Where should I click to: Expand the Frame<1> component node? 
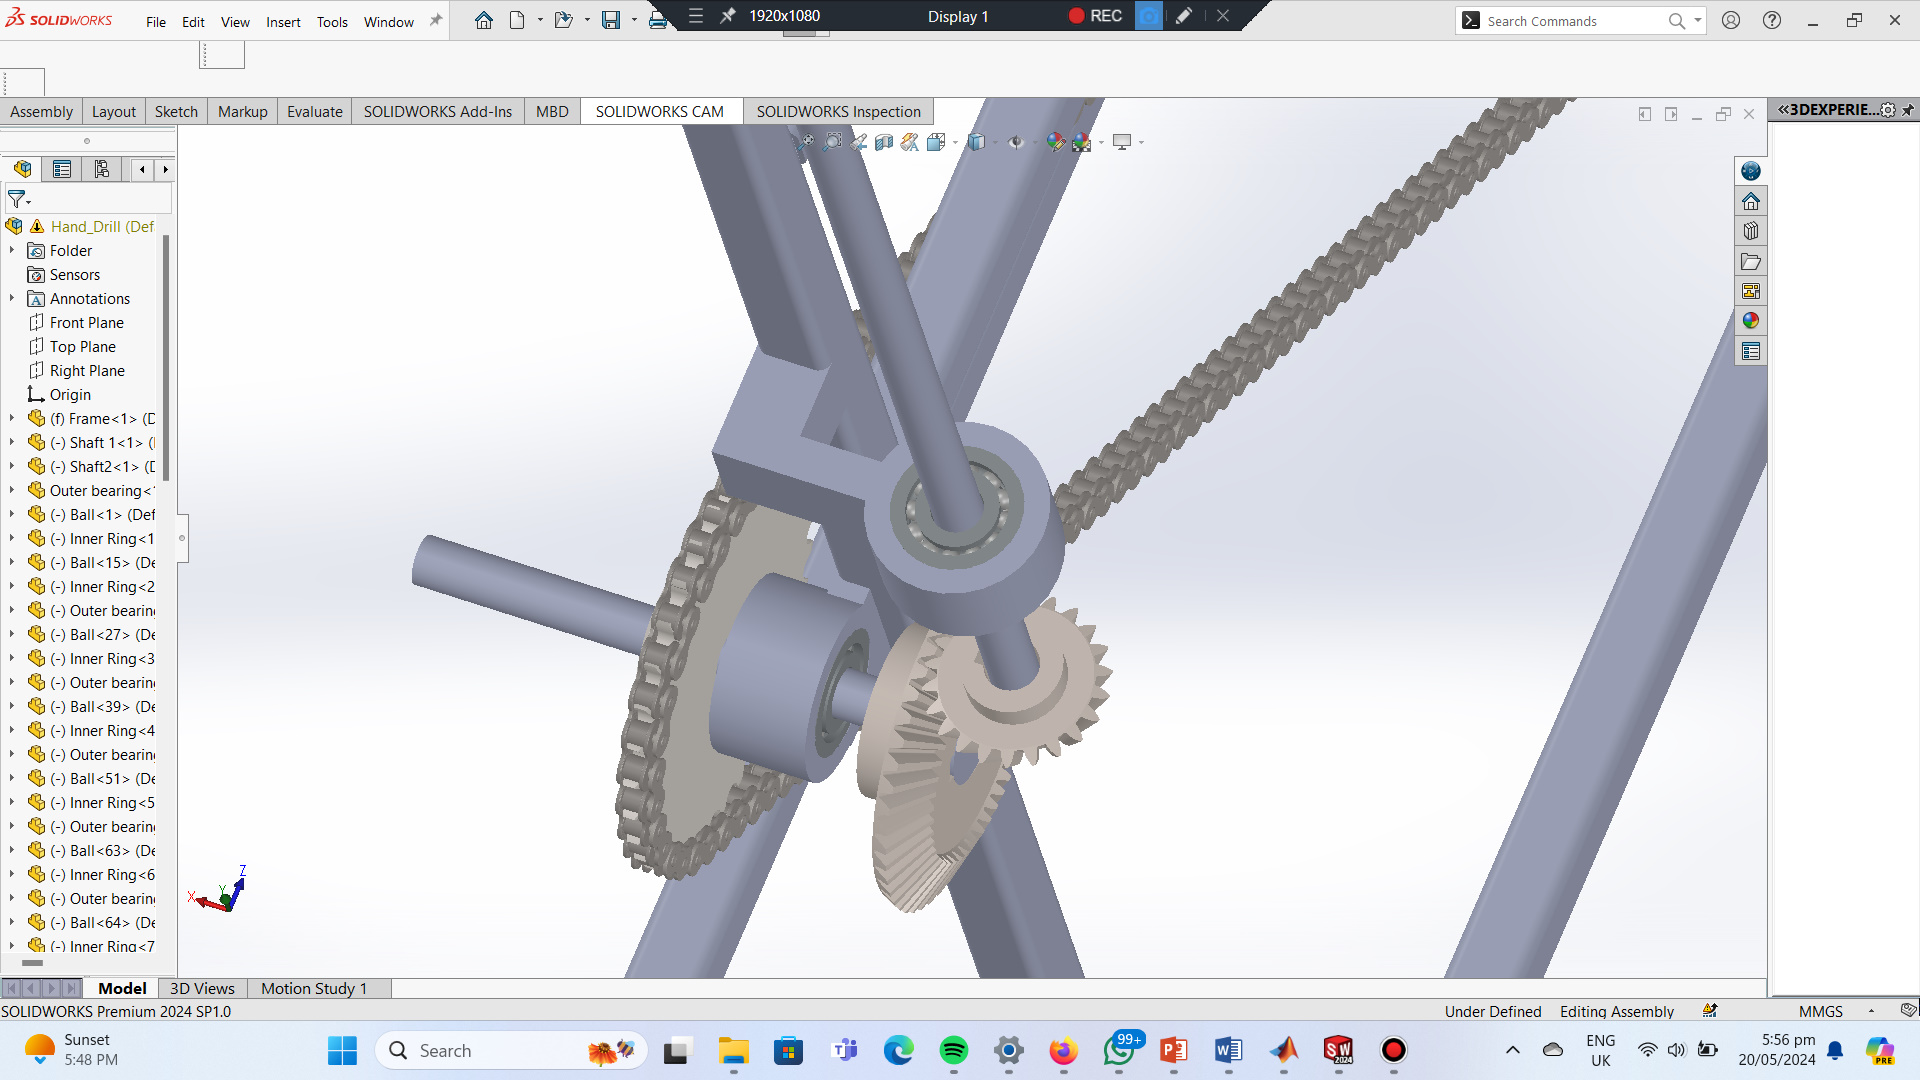tap(12, 419)
